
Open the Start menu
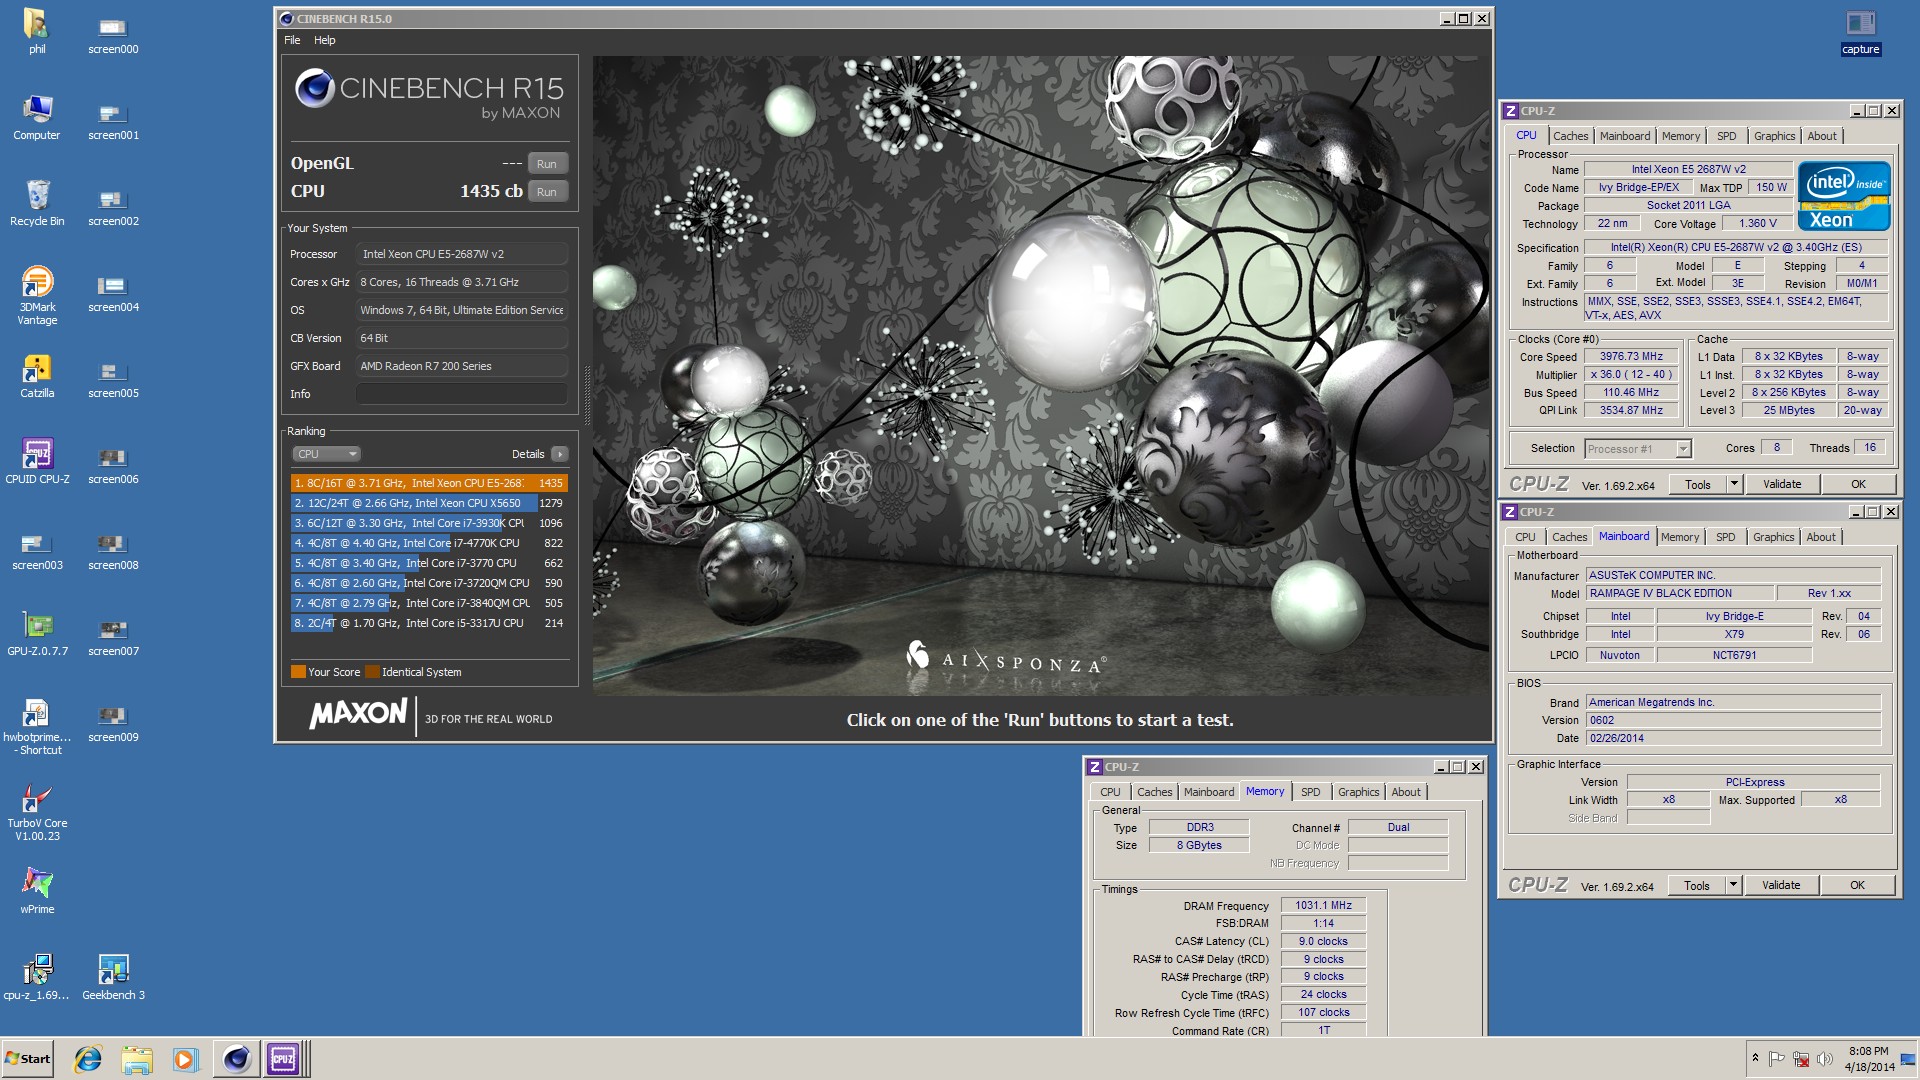click(x=27, y=1059)
